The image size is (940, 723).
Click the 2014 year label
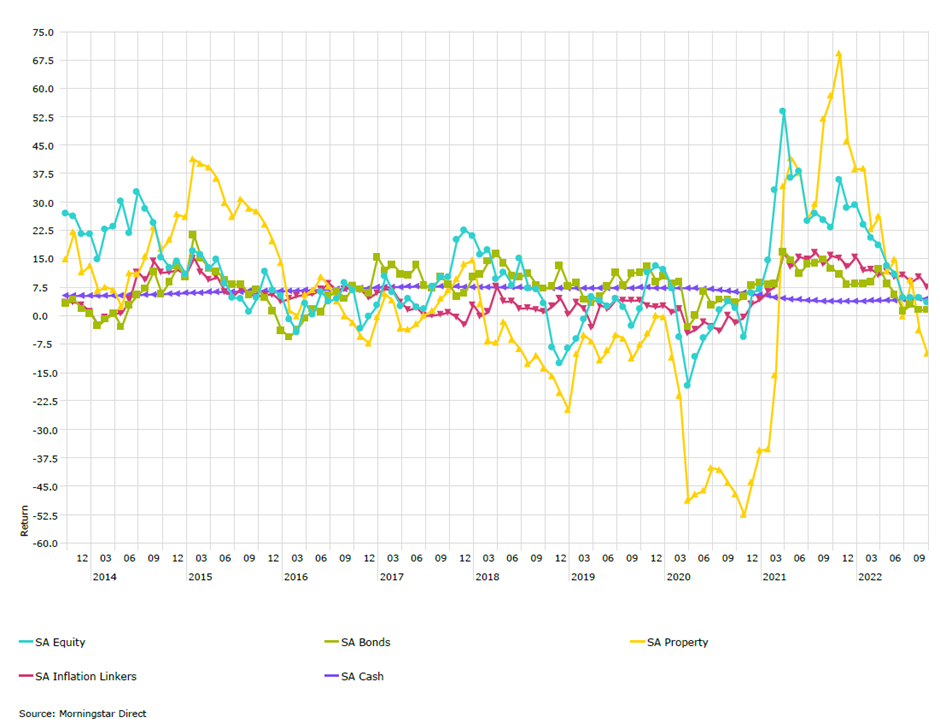(104, 577)
